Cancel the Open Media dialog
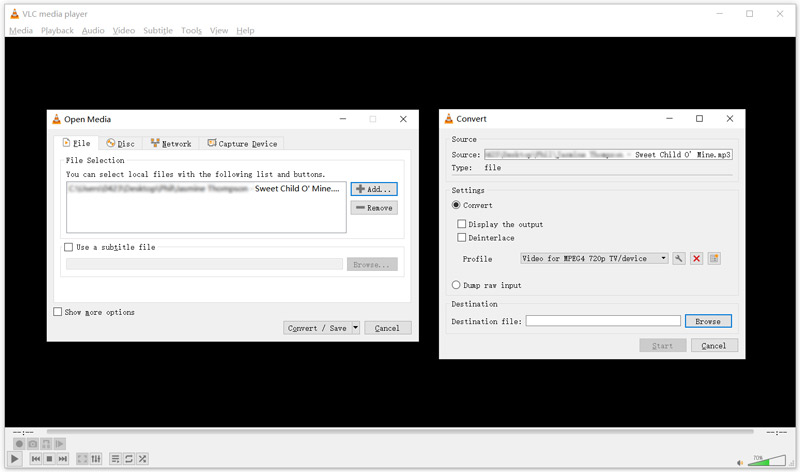This screenshot has height=472, width=800. [x=387, y=328]
